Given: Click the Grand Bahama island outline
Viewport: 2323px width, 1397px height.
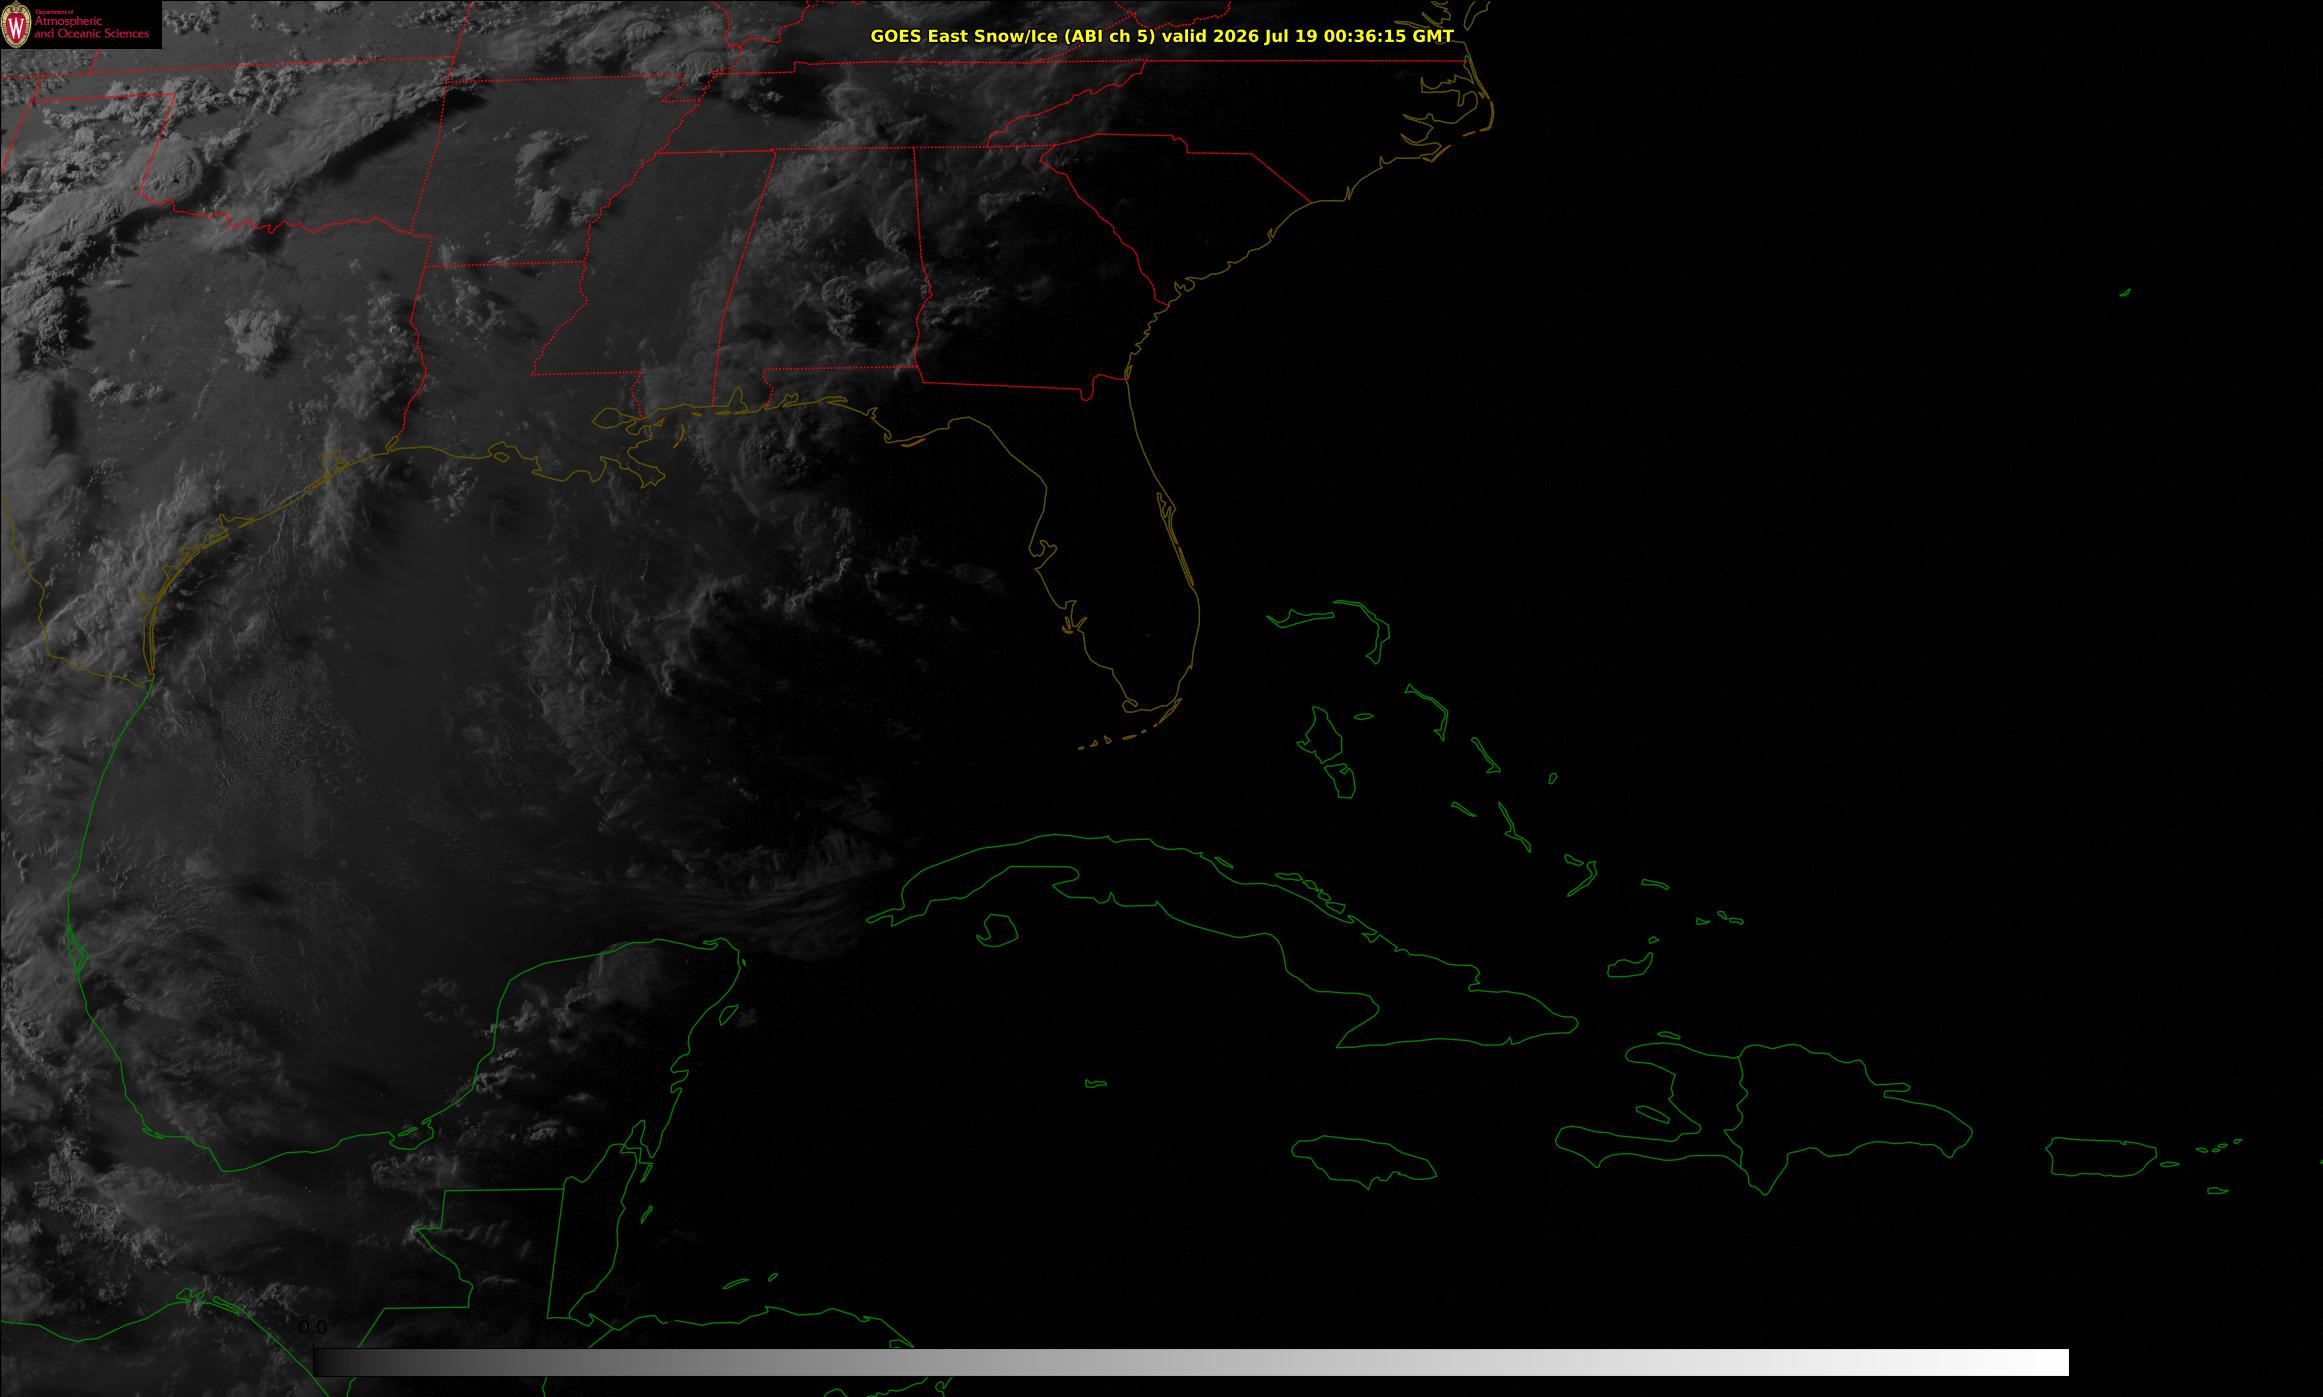Looking at the screenshot, I should [1300, 618].
